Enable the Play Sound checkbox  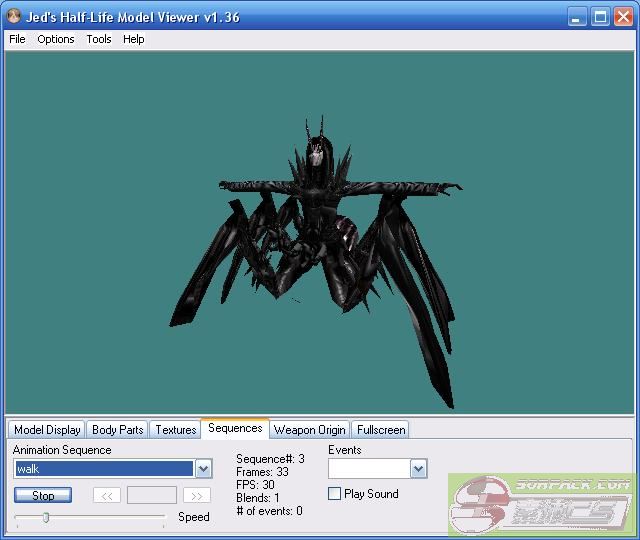[334, 493]
